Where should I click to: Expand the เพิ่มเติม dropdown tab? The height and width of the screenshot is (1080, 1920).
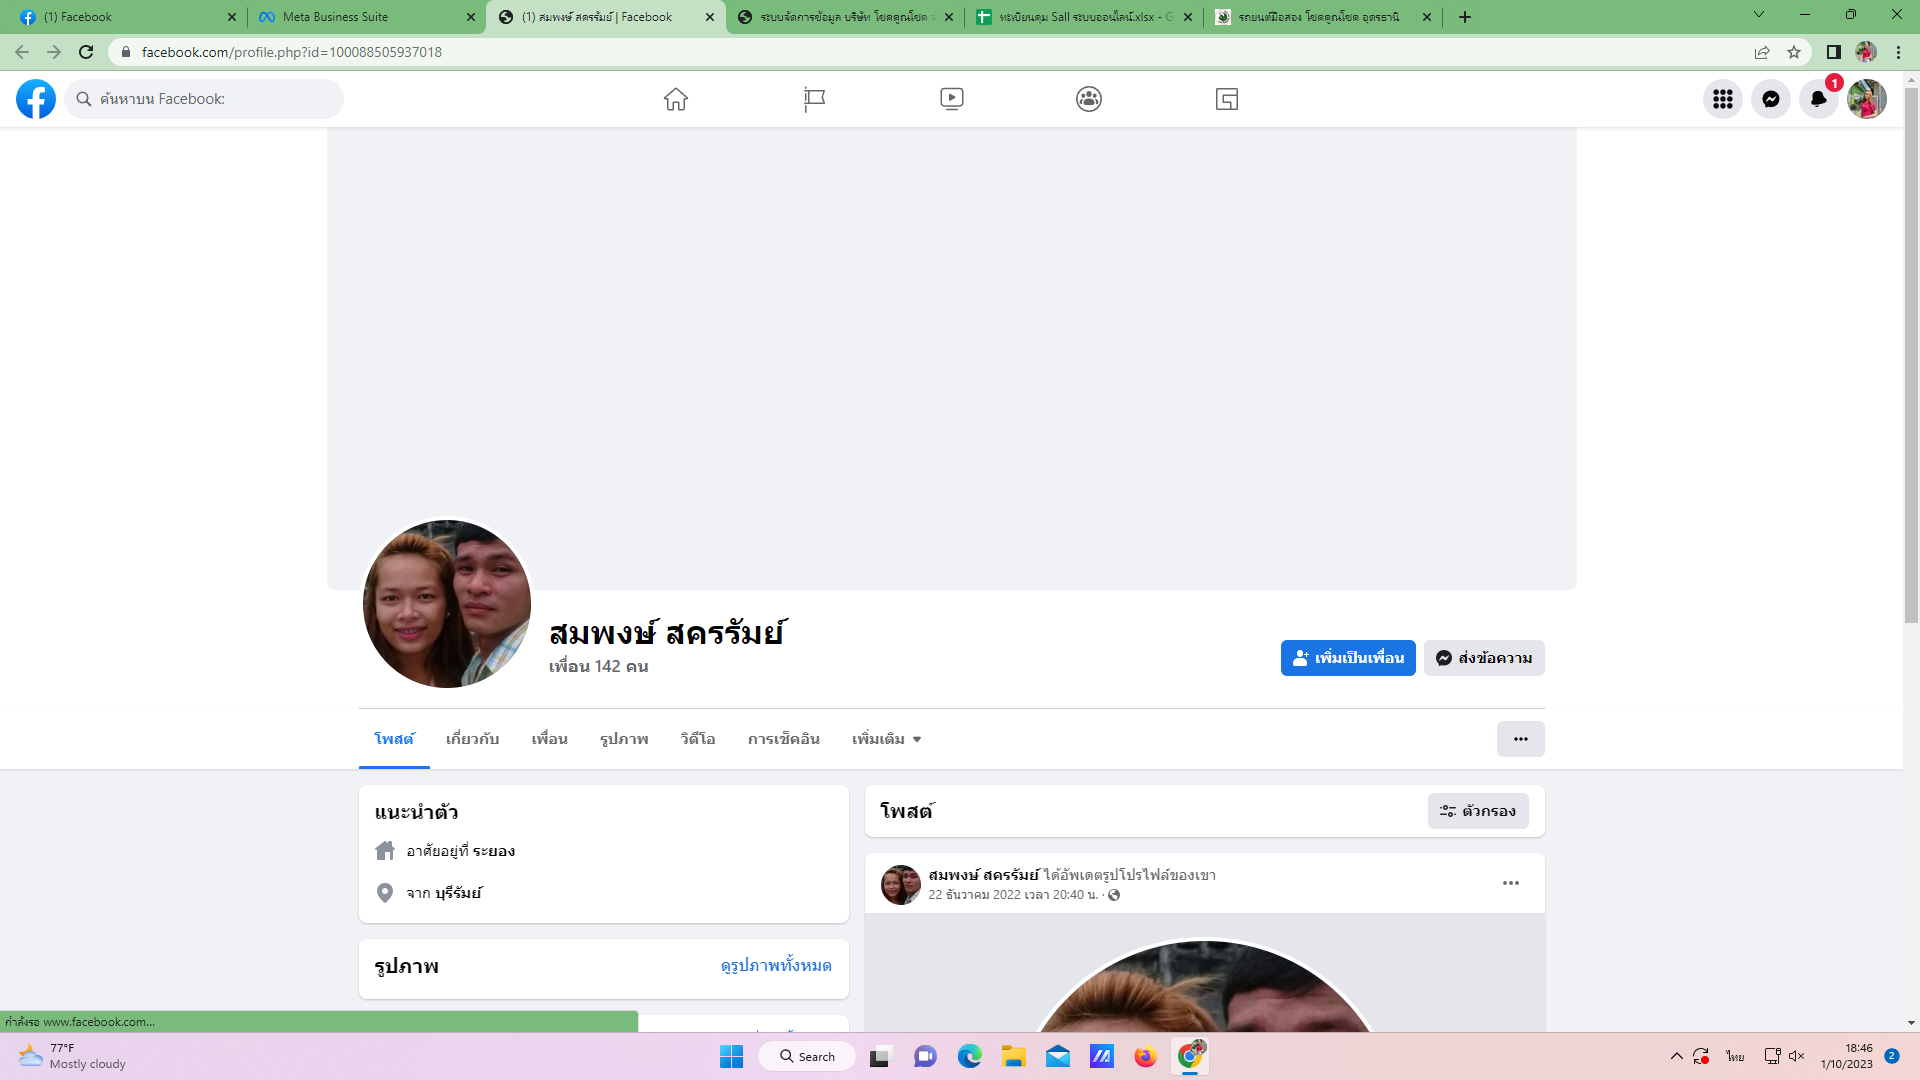(x=887, y=739)
